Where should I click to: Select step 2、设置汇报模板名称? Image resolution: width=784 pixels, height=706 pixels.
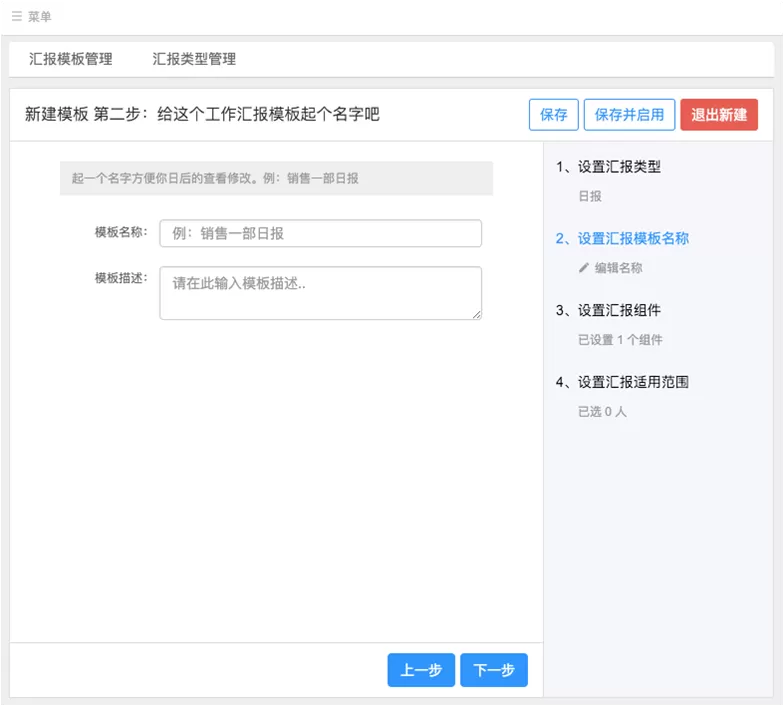pos(622,238)
